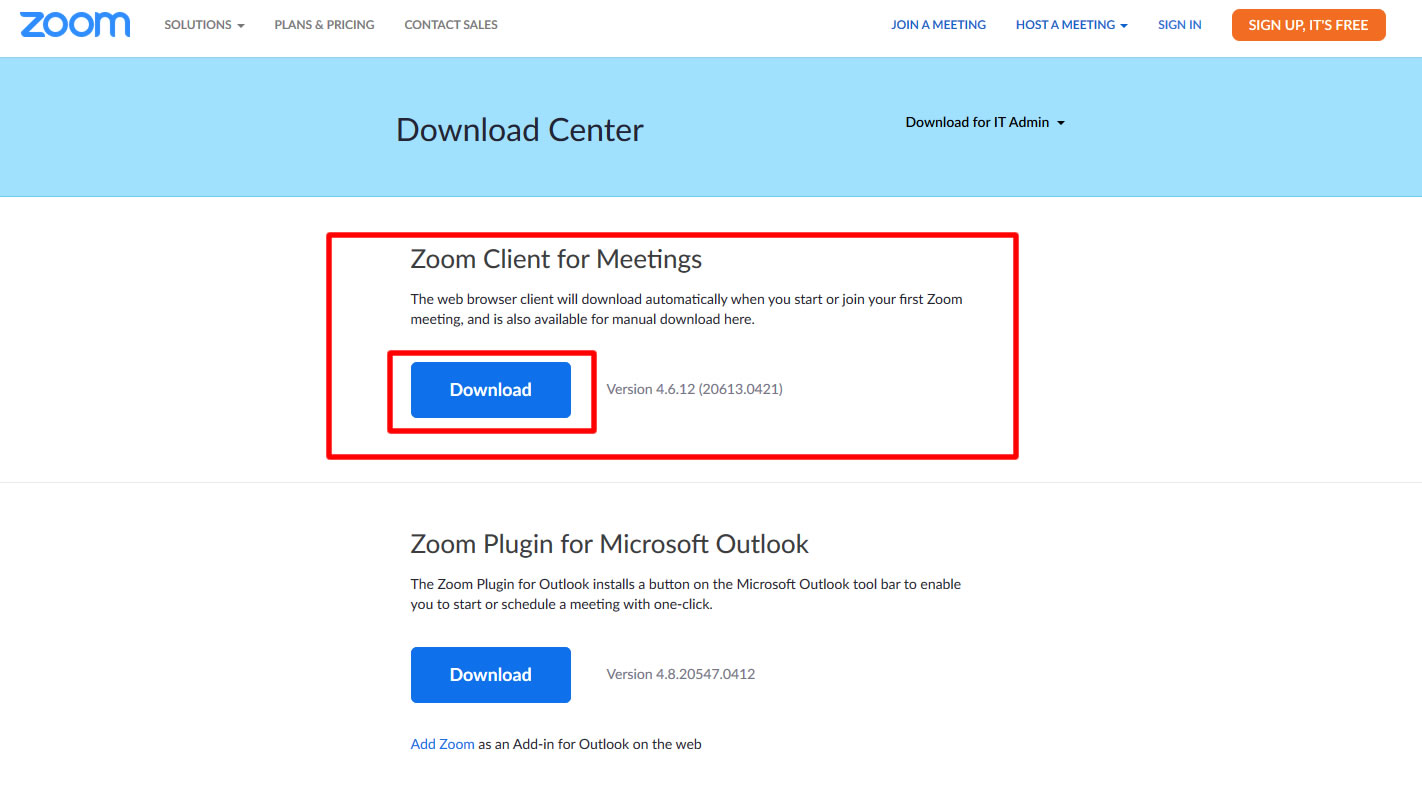Image resolution: width=1422 pixels, height=787 pixels.
Task: Open the CONTACT SALES page
Action: tap(451, 25)
